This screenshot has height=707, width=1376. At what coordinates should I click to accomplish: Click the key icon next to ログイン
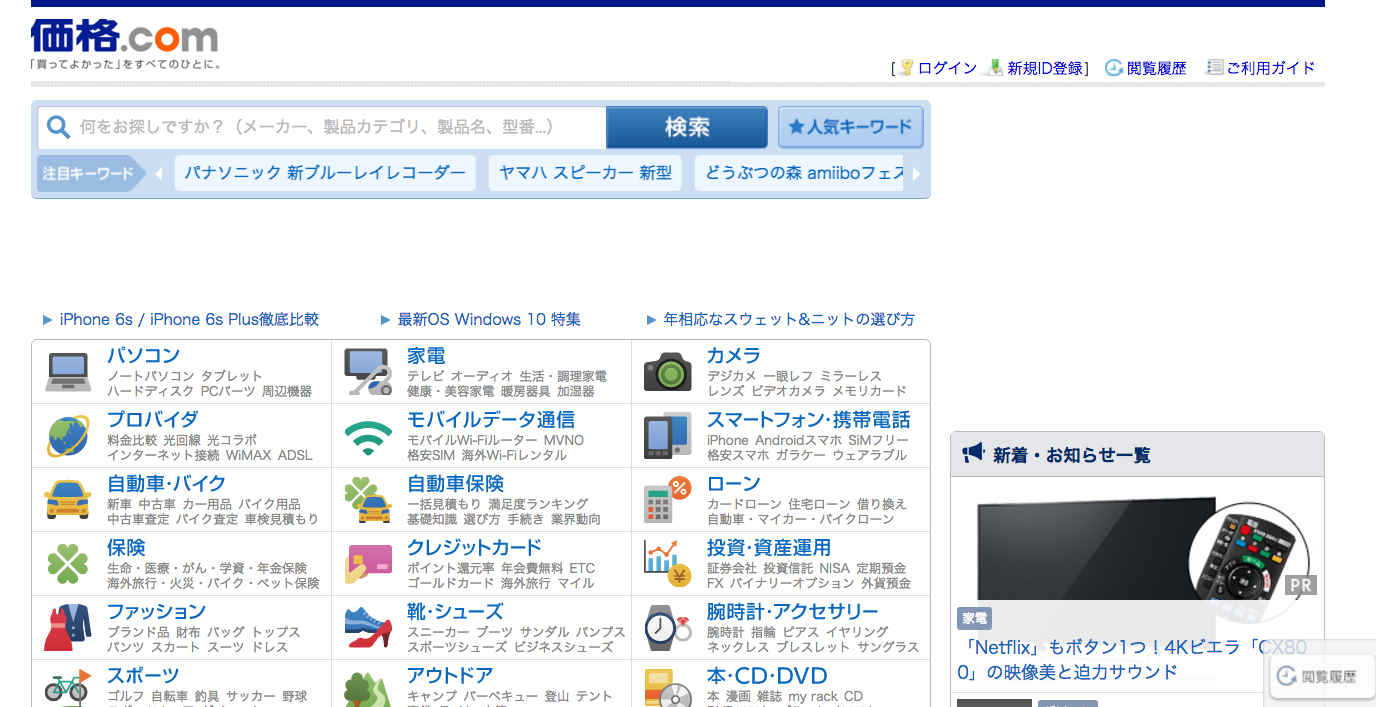tap(907, 67)
